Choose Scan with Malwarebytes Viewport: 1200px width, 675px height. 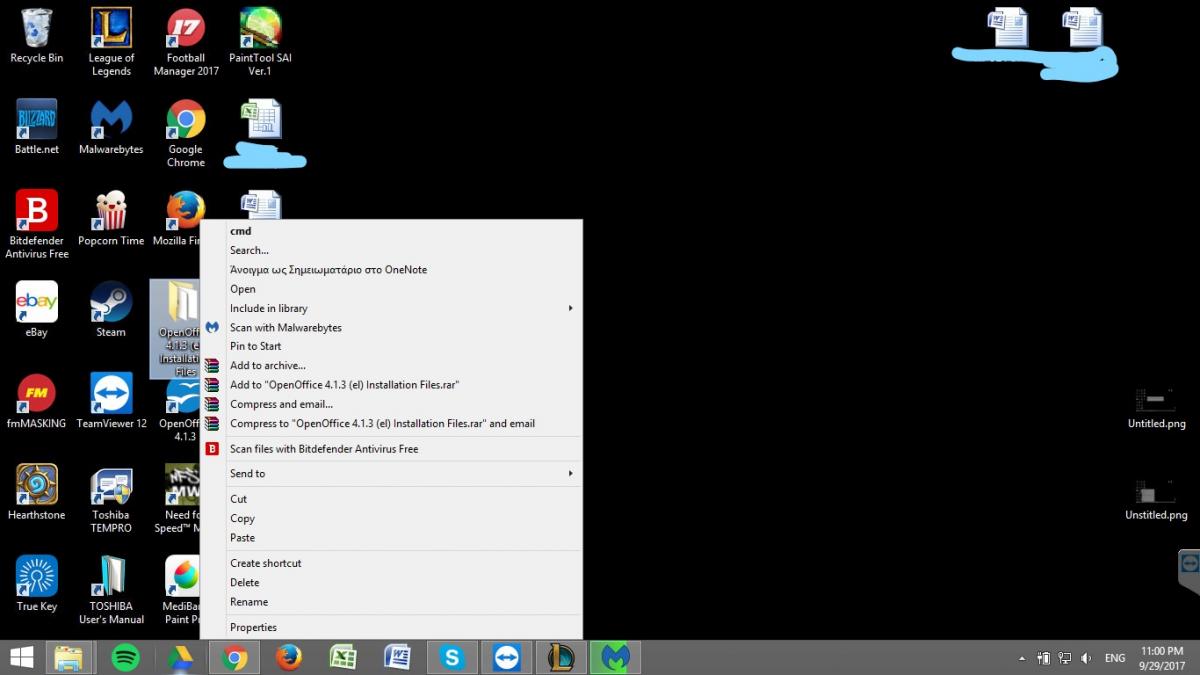pos(391,327)
